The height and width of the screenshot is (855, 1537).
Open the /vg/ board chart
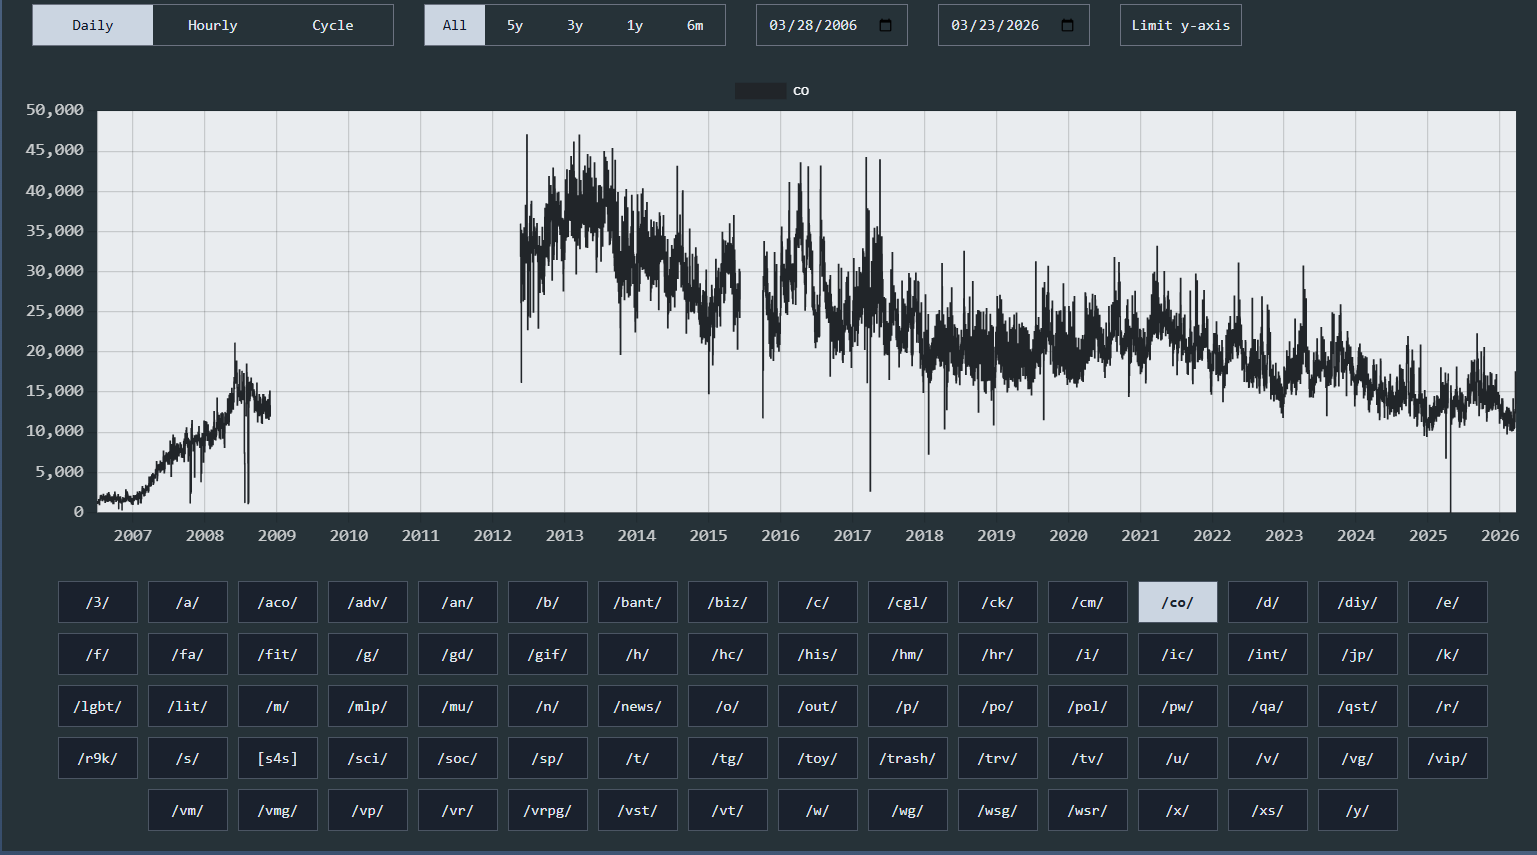pyautogui.click(x=1358, y=758)
